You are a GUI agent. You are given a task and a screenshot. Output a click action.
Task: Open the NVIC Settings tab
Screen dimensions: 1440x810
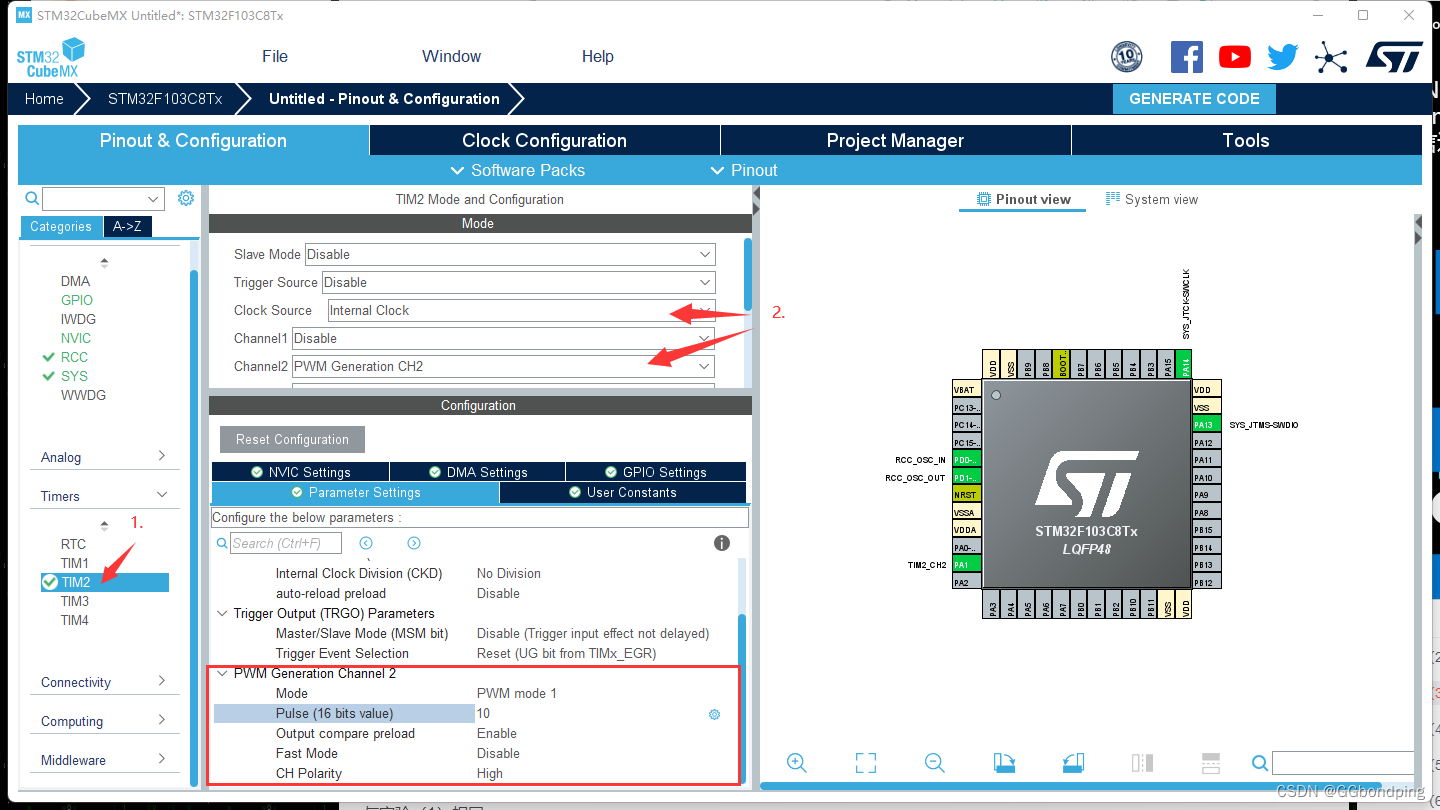(300, 472)
